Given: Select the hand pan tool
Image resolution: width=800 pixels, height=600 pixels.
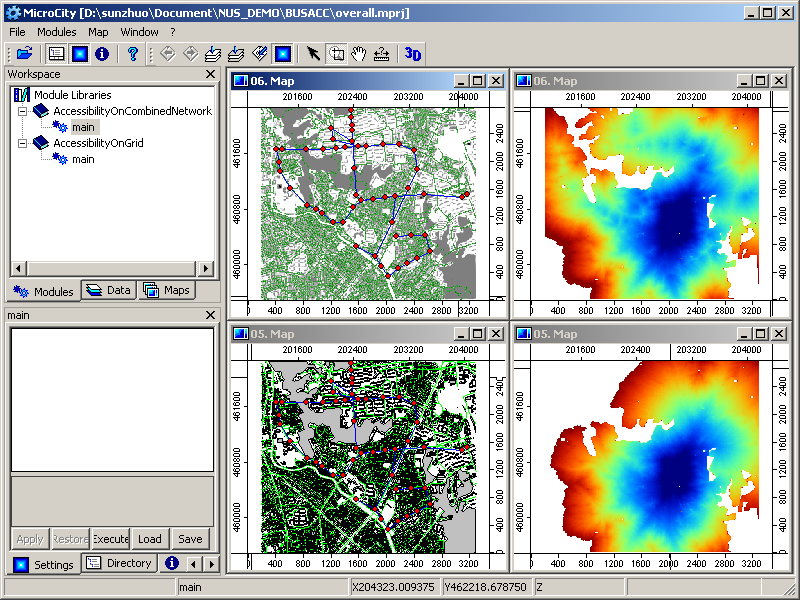Looking at the screenshot, I should click(358, 54).
